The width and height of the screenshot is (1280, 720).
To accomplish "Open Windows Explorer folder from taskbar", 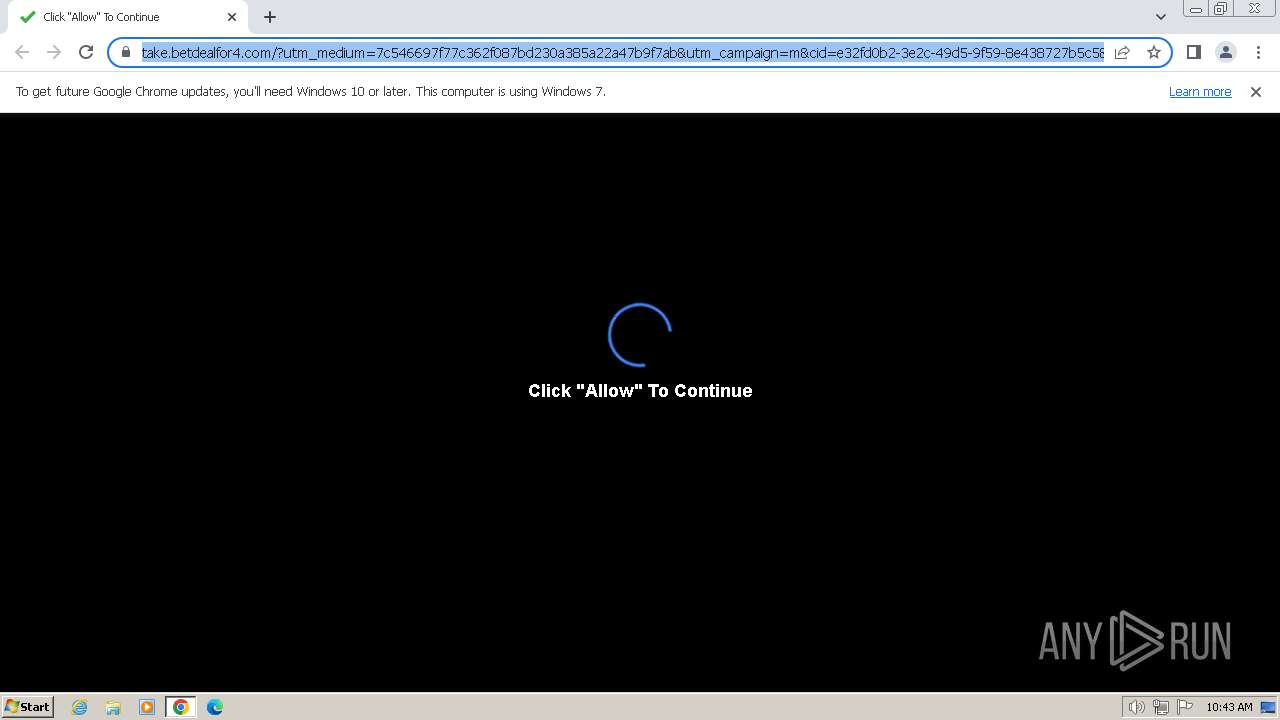I will 113,707.
